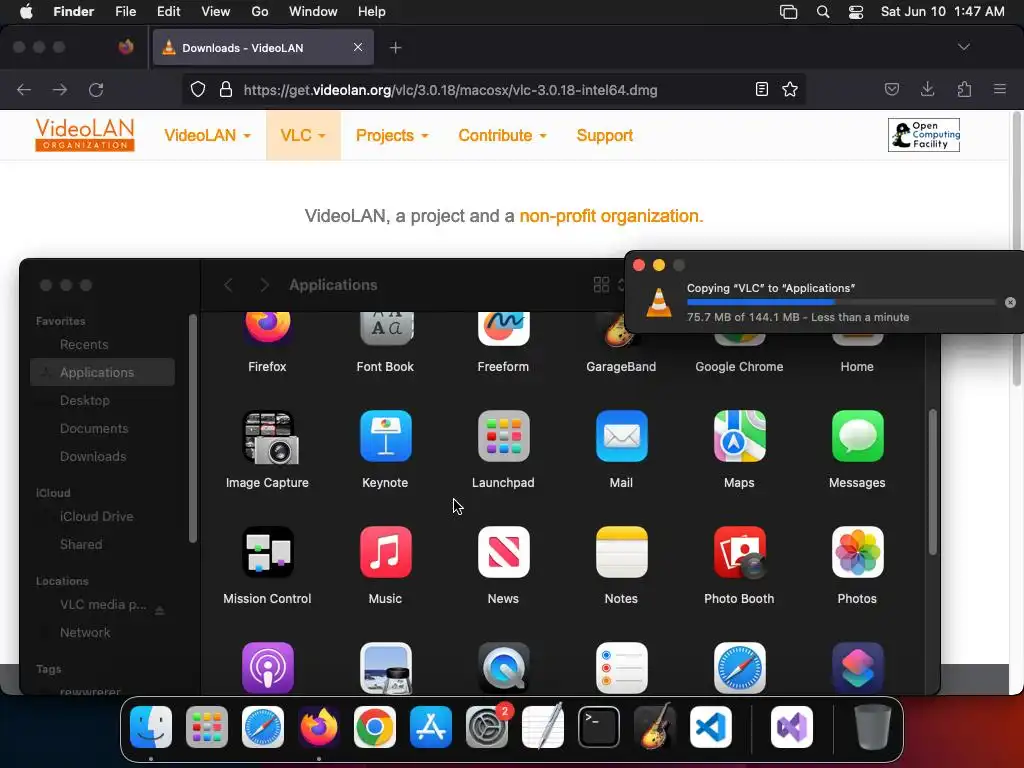
Task: Select Downloads in Finder sidebar
Action: (93, 456)
